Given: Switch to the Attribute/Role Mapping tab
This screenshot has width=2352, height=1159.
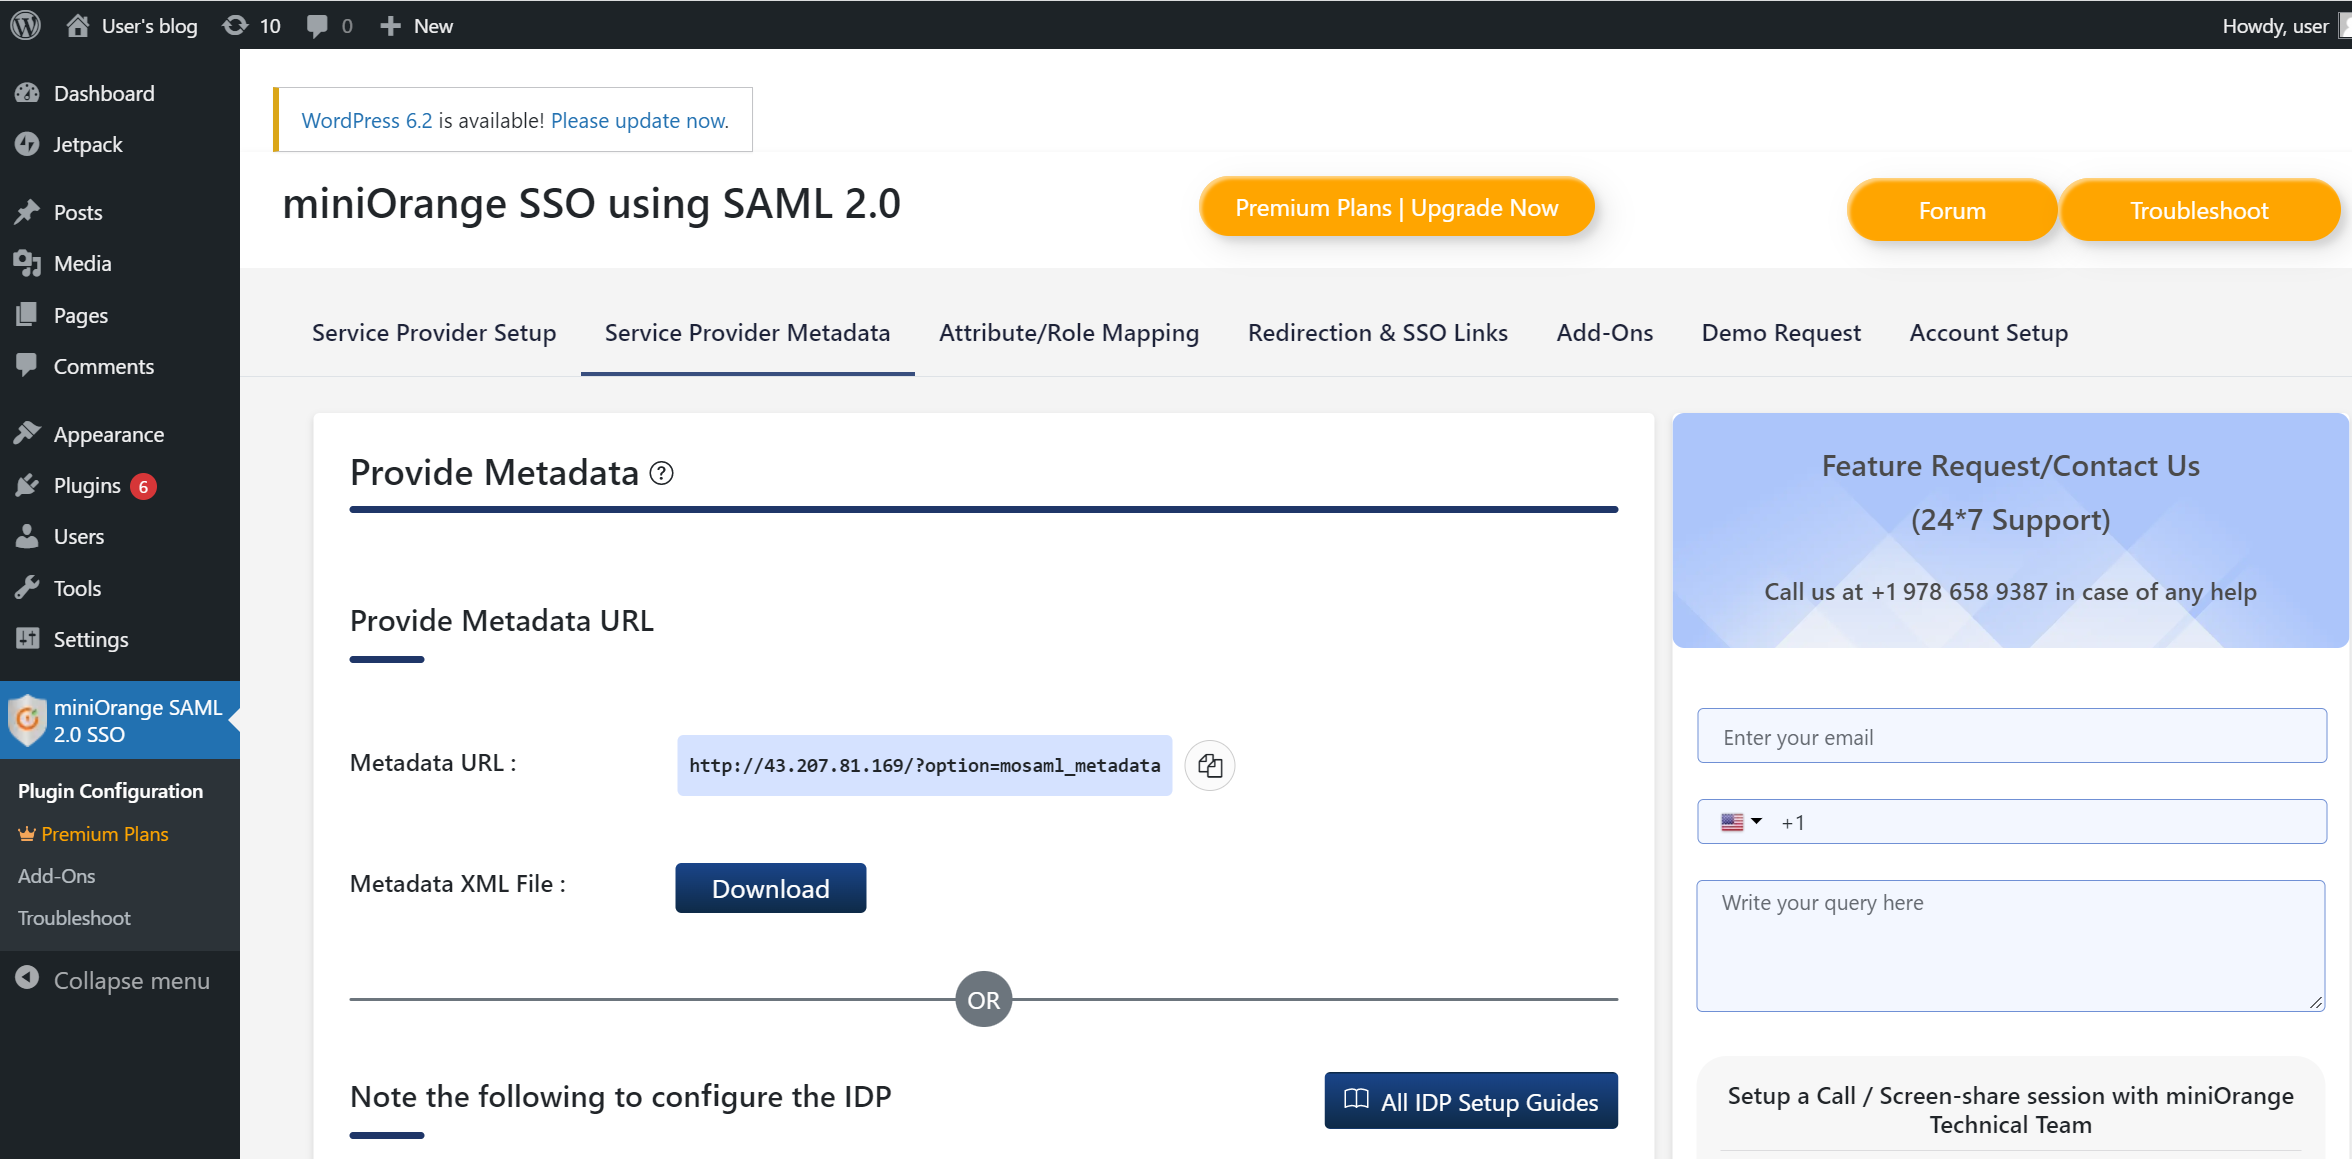Looking at the screenshot, I should coord(1068,332).
